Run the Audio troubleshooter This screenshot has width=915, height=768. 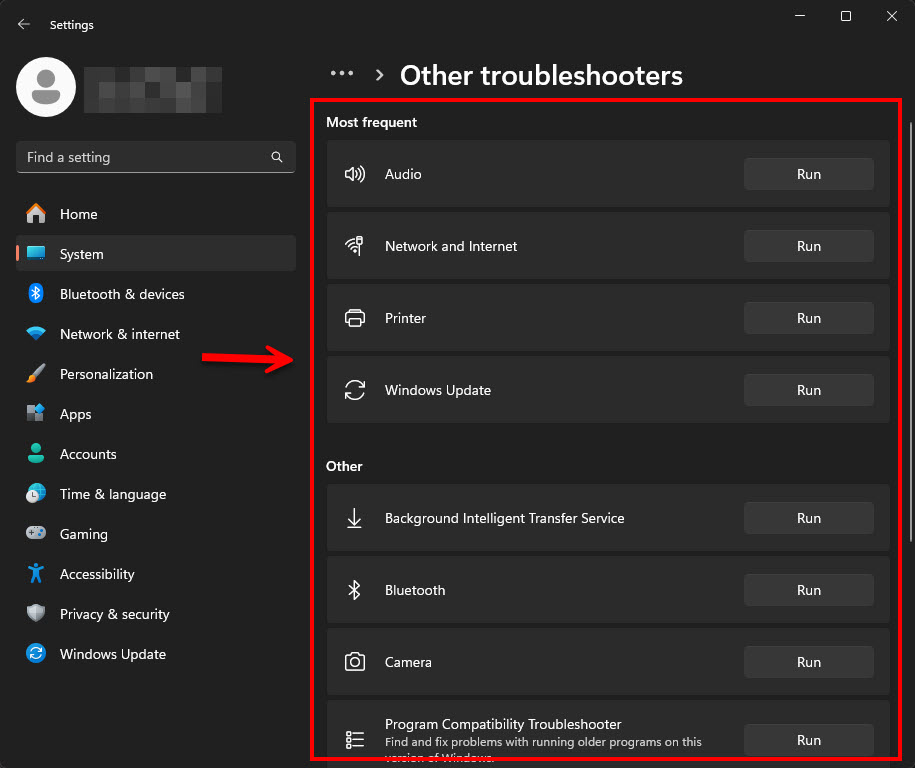(809, 174)
